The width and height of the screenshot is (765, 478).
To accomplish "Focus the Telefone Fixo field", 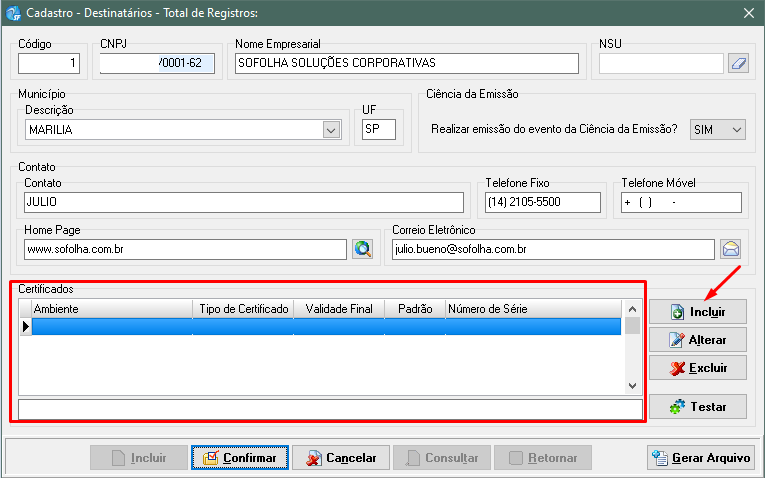I will click(x=541, y=202).
